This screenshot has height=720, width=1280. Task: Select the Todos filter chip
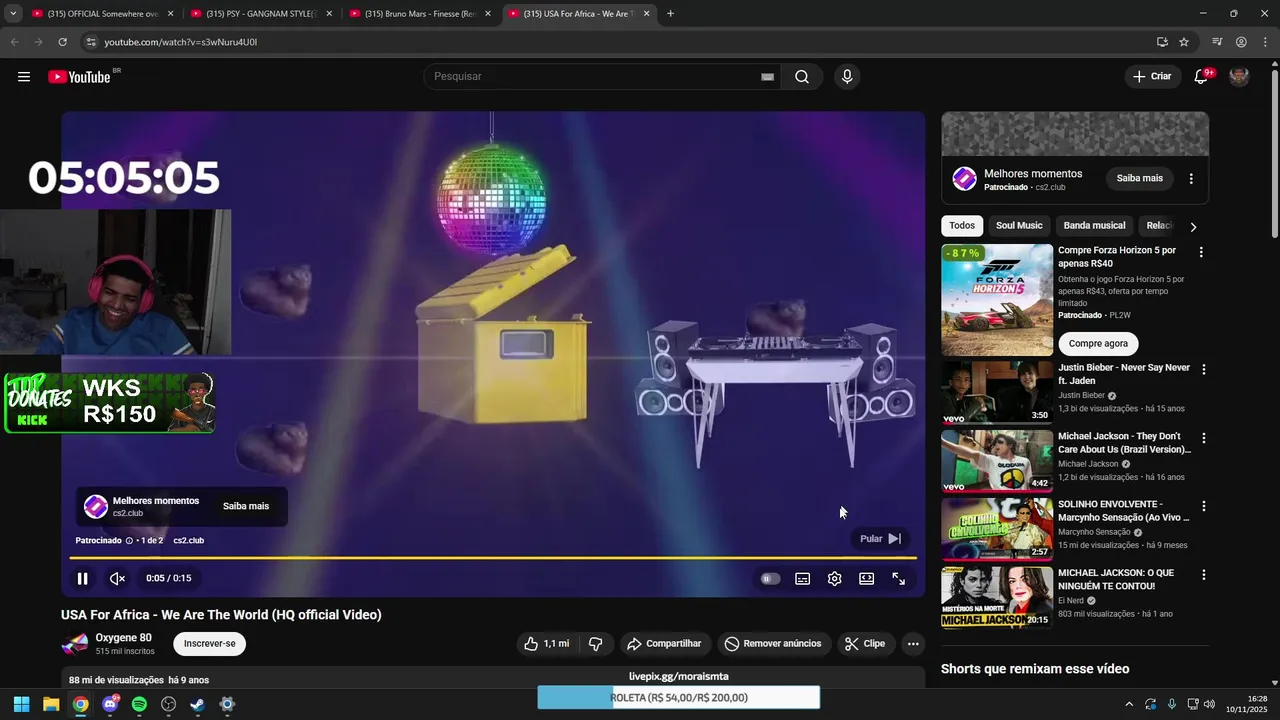tap(962, 226)
